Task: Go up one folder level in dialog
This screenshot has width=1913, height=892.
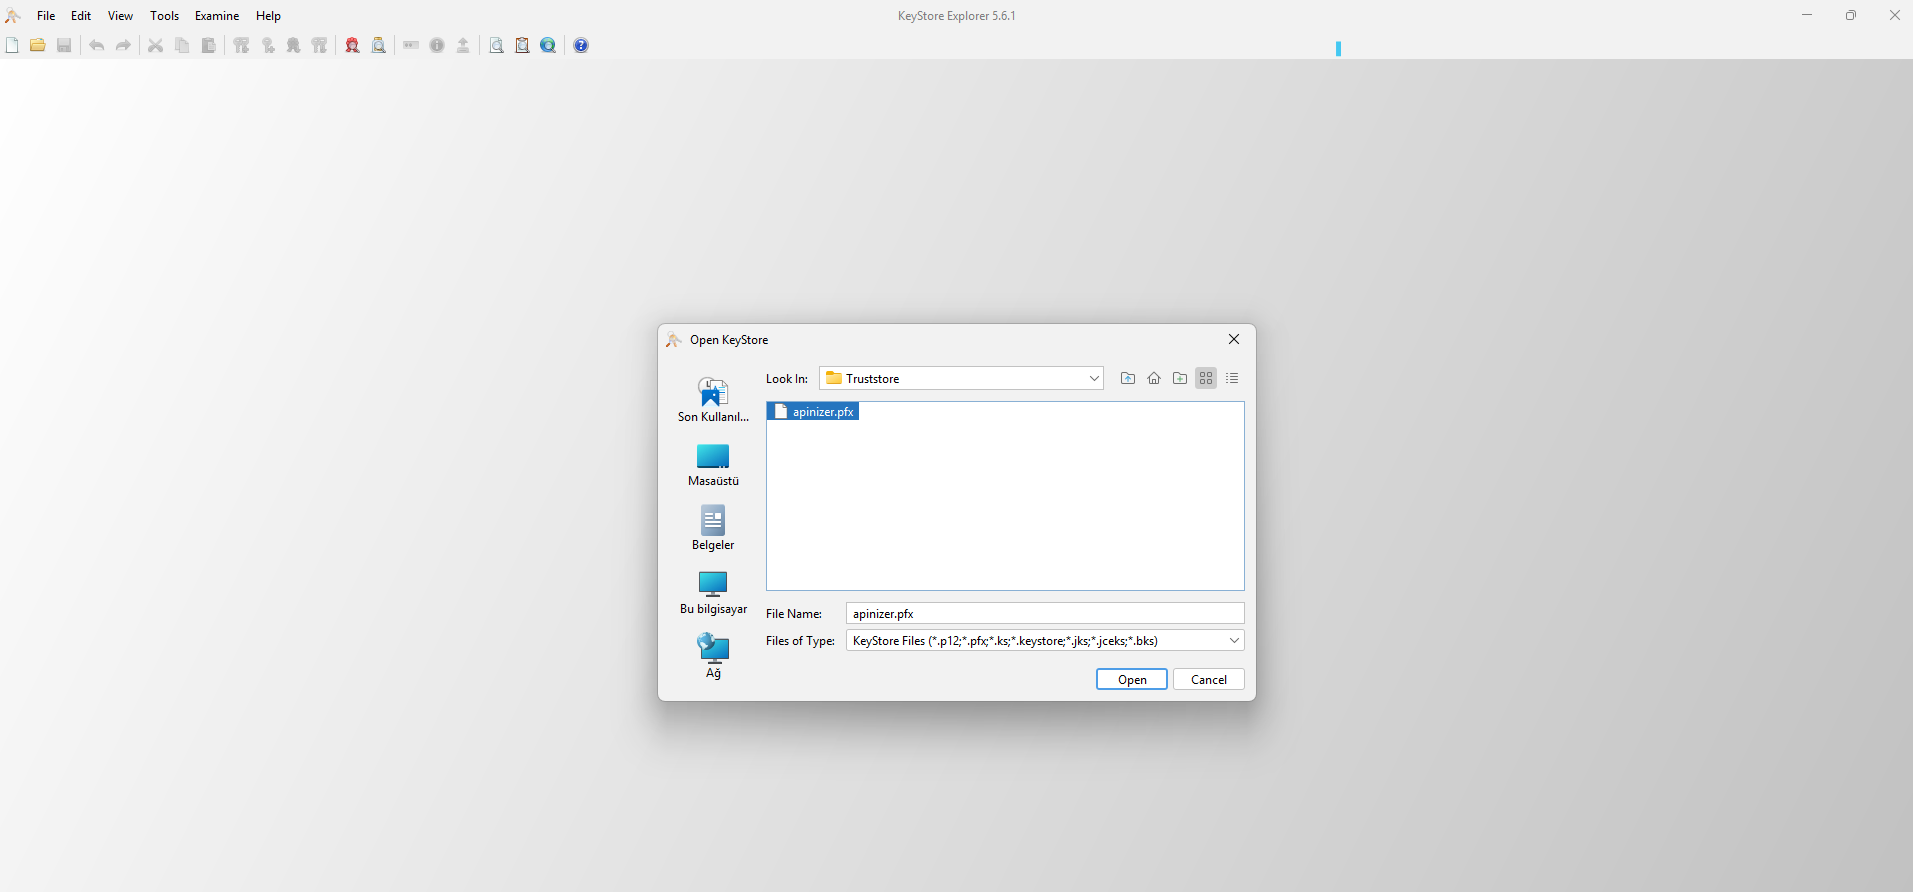Action: [x=1128, y=378]
